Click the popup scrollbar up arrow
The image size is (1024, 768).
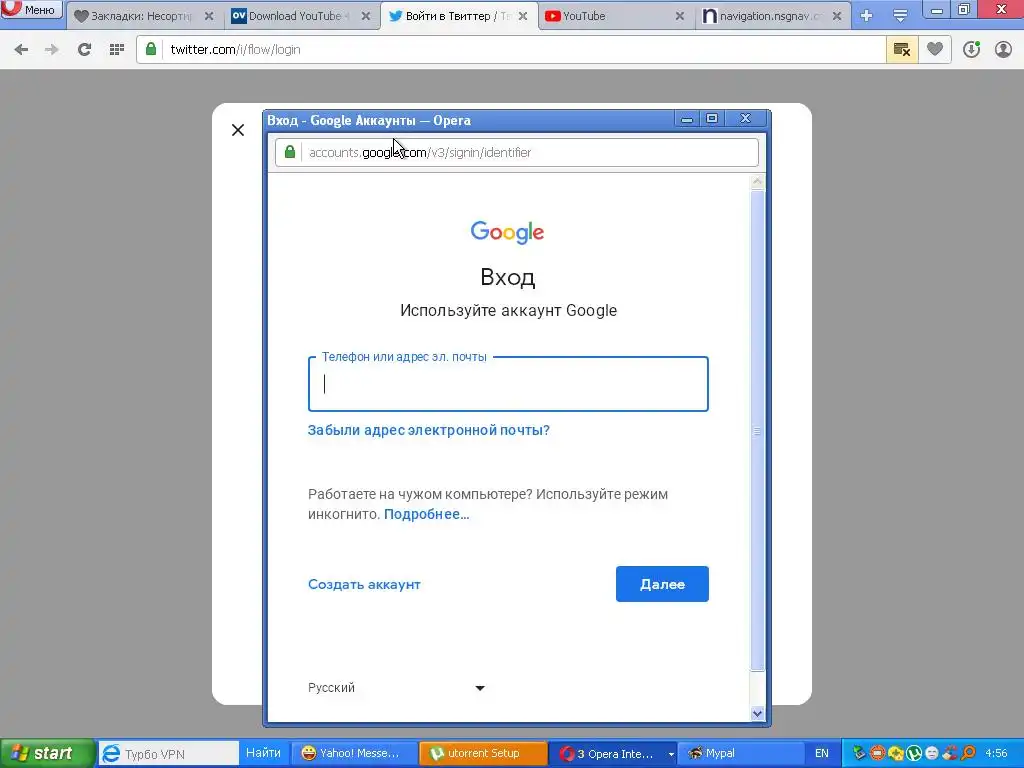(758, 182)
